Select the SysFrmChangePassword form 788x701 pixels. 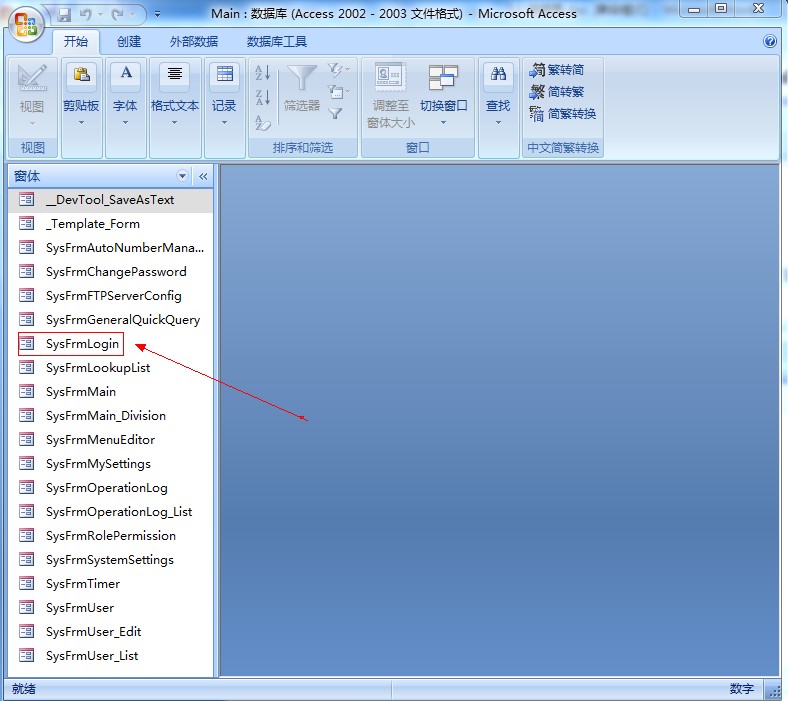point(111,272)
